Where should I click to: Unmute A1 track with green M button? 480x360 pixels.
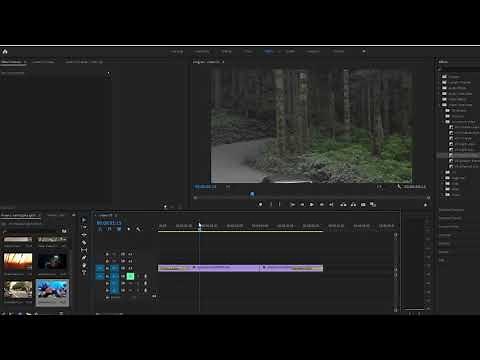130,276
